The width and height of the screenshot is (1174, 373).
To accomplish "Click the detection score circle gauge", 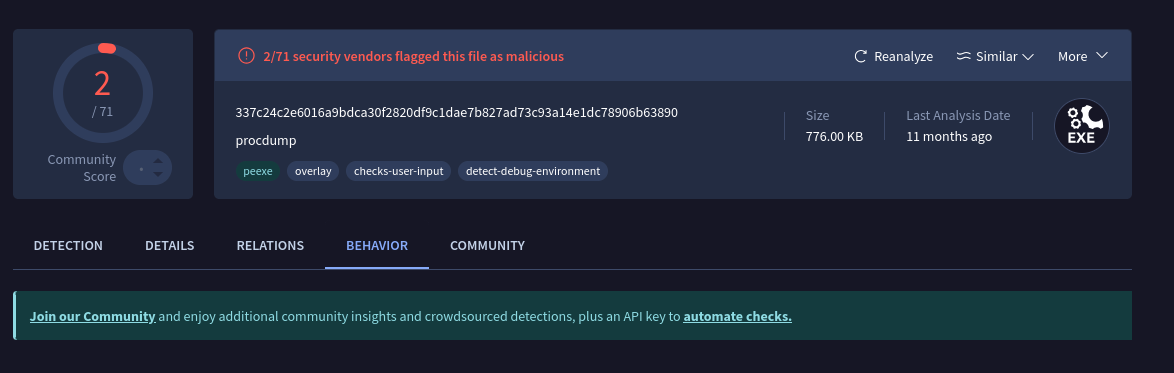I will click(103, 93).
